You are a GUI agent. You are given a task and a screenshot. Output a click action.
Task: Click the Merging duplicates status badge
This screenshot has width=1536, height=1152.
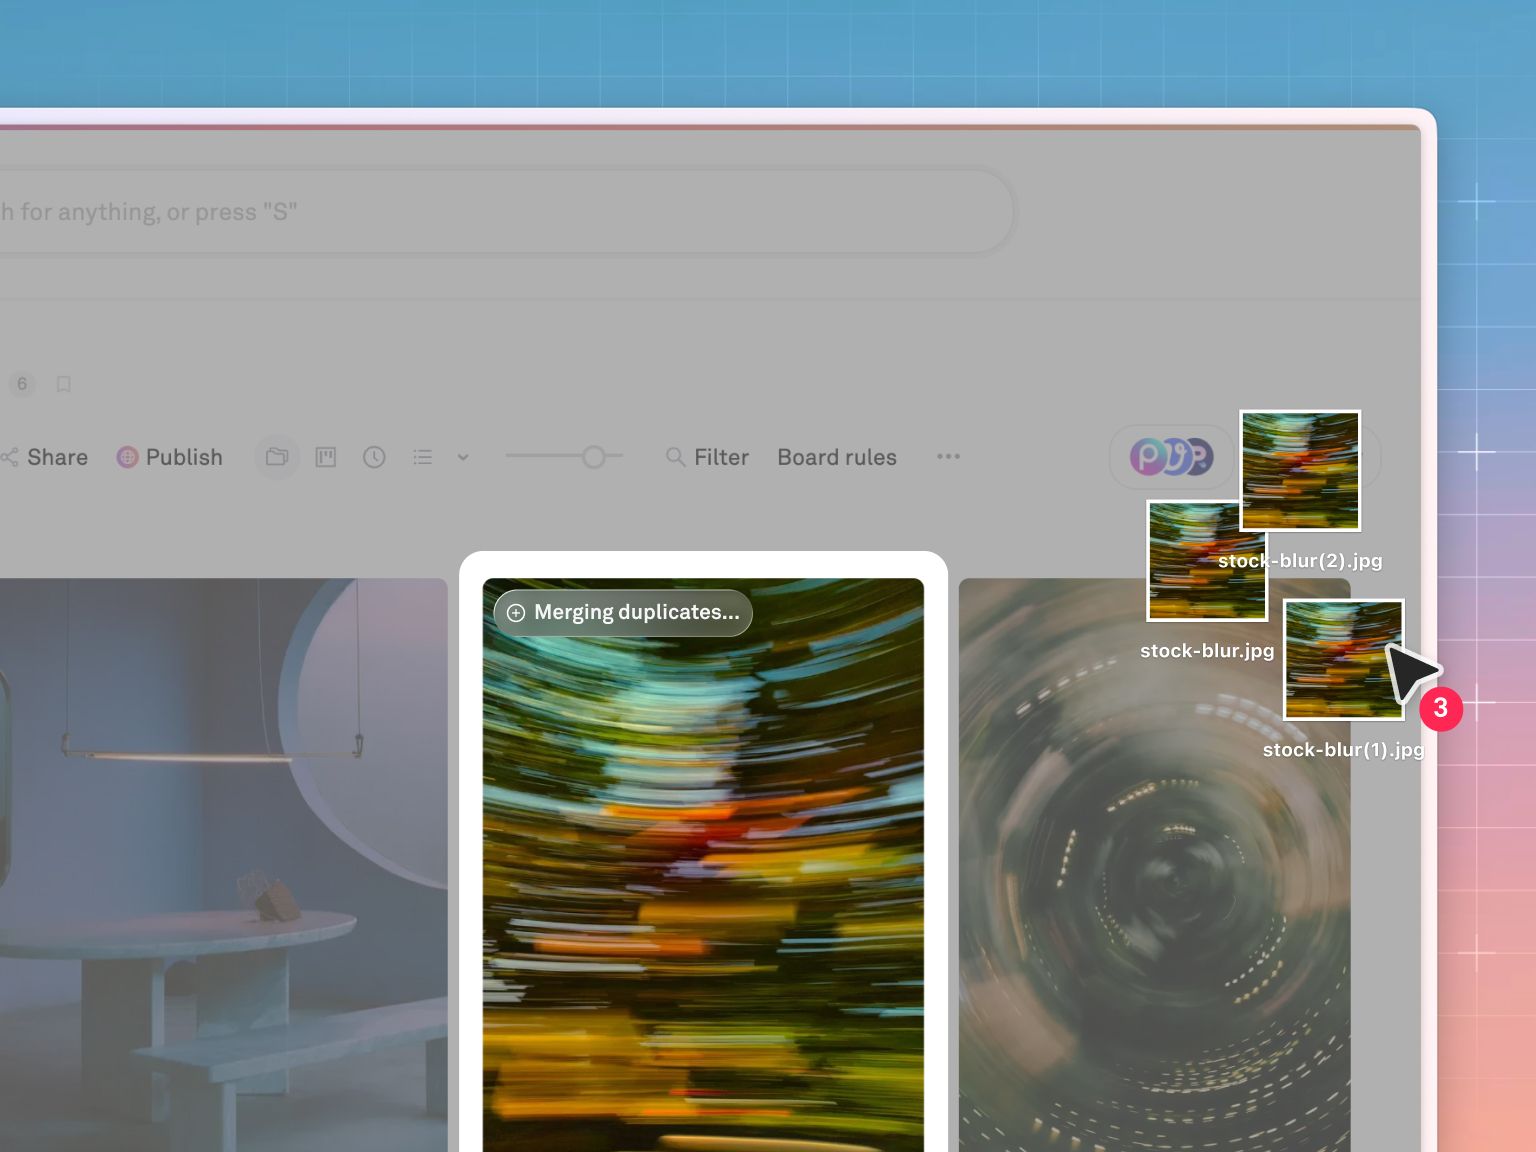click(x=623, y=612)
